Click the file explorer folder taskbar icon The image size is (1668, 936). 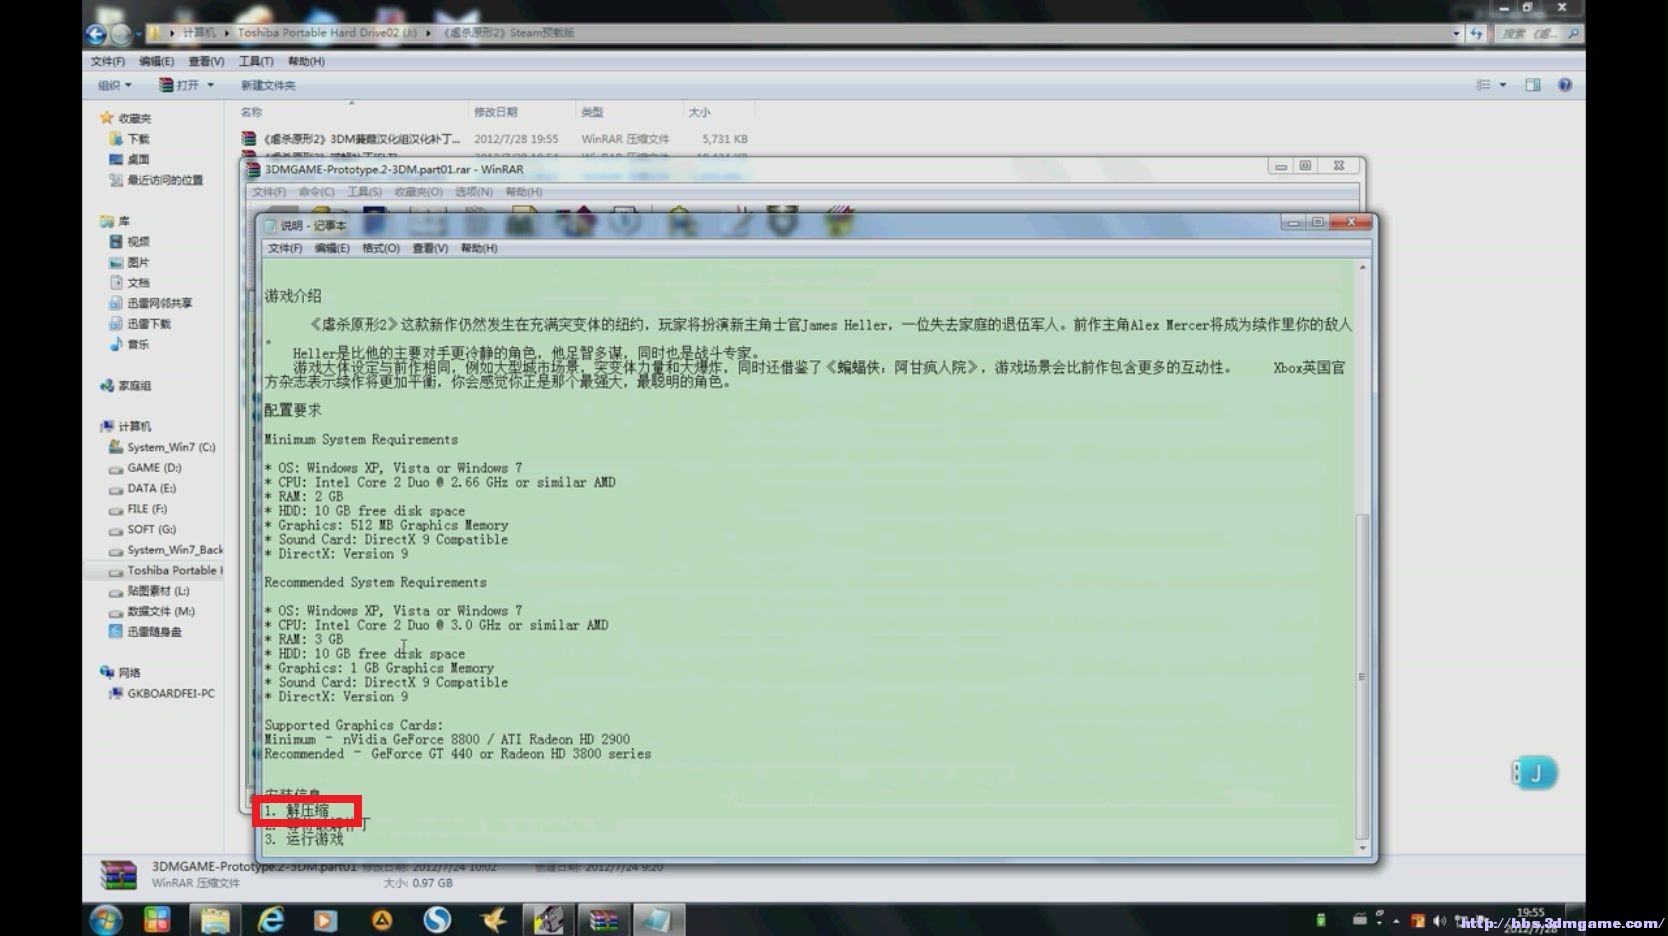tap(214, 920)
